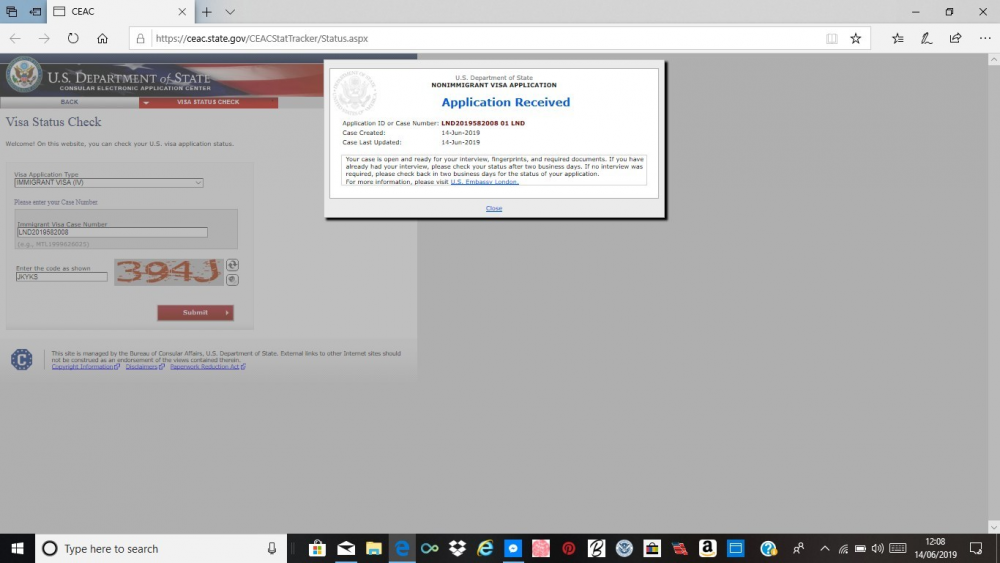
Task: Open Mail app from taskbar
Action: pos(346,548)
